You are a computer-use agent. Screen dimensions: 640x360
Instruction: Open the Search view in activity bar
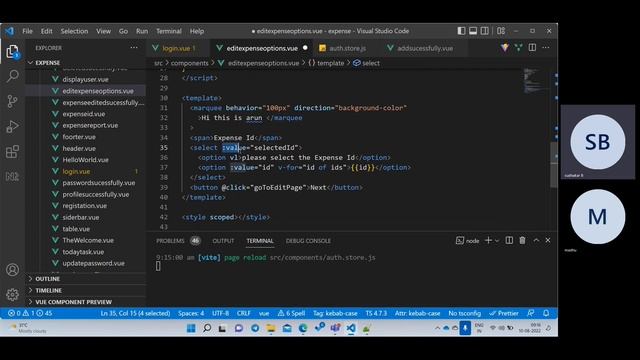(13, 76)
